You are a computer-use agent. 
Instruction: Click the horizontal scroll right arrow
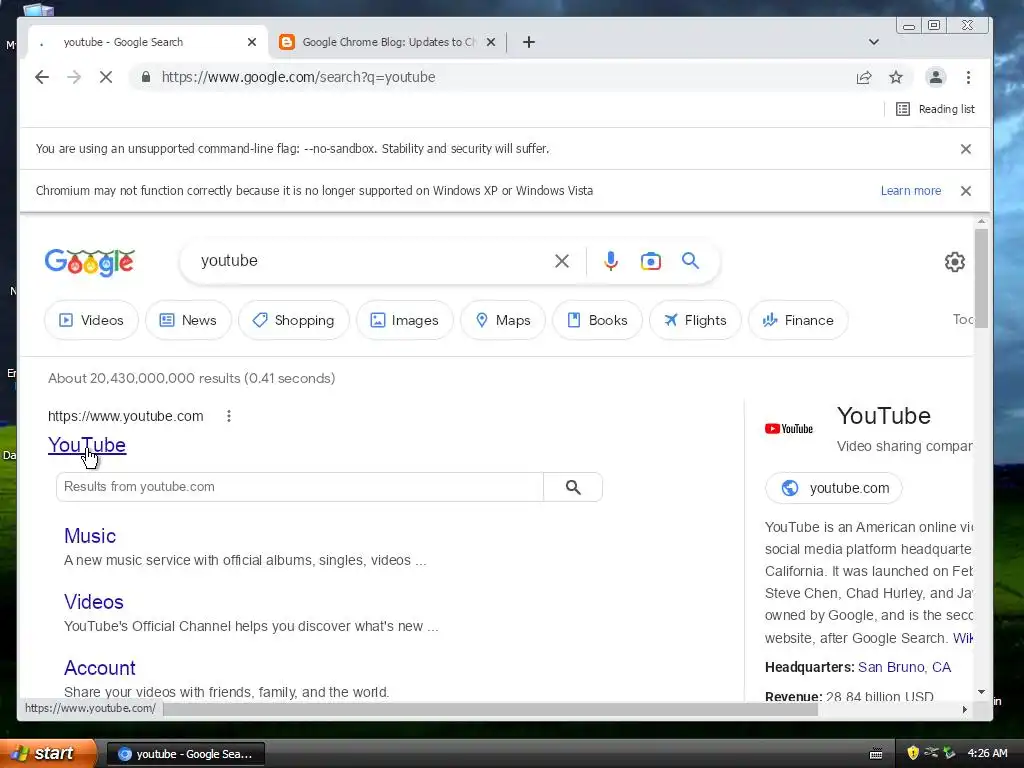tap(965, 709)
